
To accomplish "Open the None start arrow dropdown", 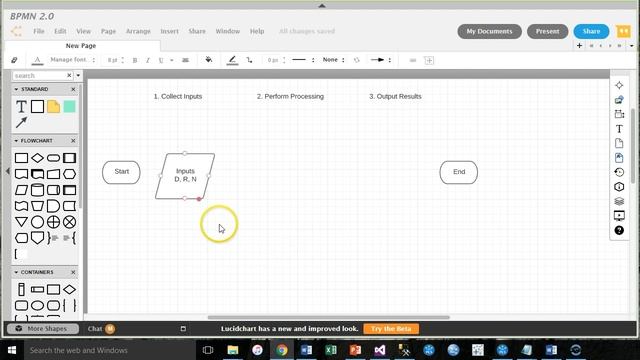I will point(333,60).
